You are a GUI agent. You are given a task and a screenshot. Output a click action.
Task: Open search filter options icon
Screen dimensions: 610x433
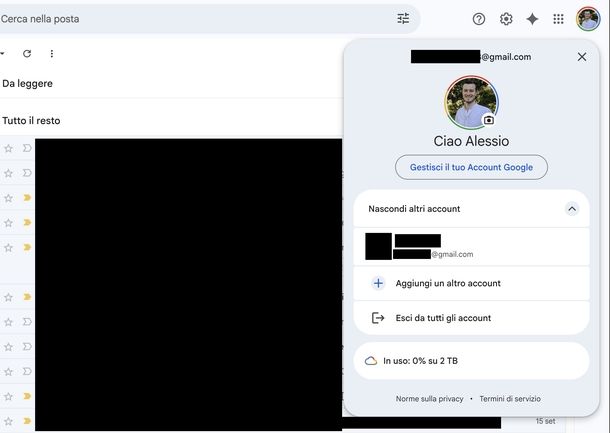403,19
